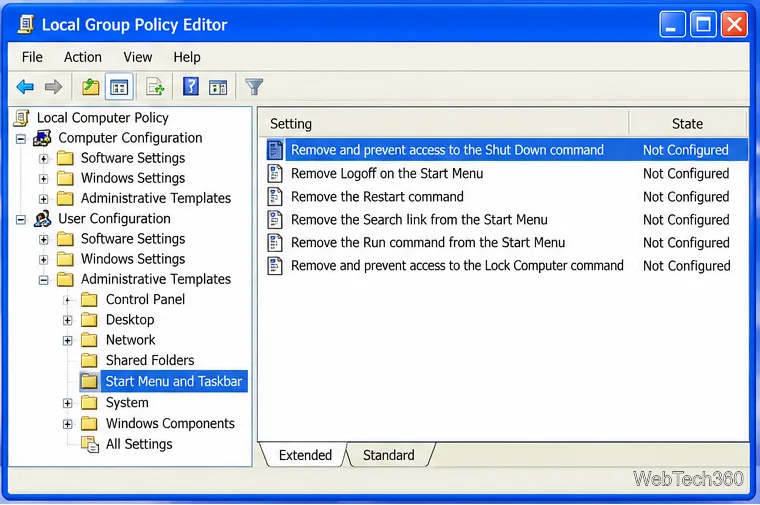The width and height of the screenshot is (760, 505).
Task: Select Remove the Search link from Start Menu
Action: [419, 220]
